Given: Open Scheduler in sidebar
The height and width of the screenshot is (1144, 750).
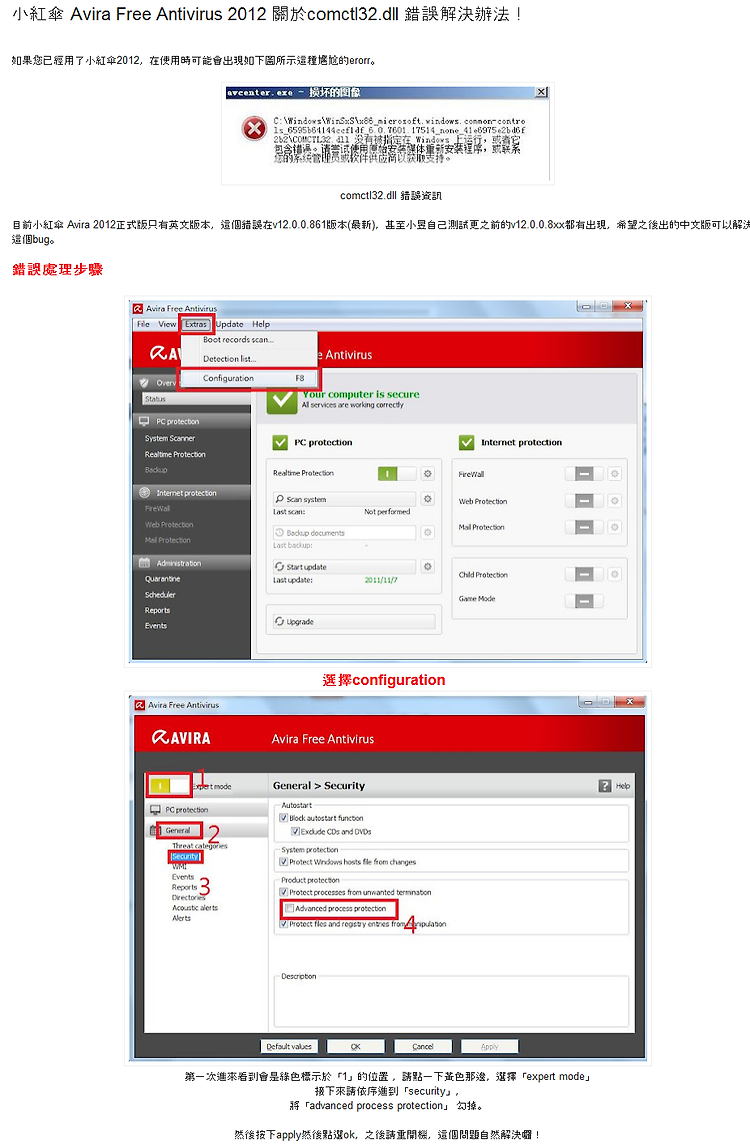Looking at the screenshot, I should pos(160,595).
